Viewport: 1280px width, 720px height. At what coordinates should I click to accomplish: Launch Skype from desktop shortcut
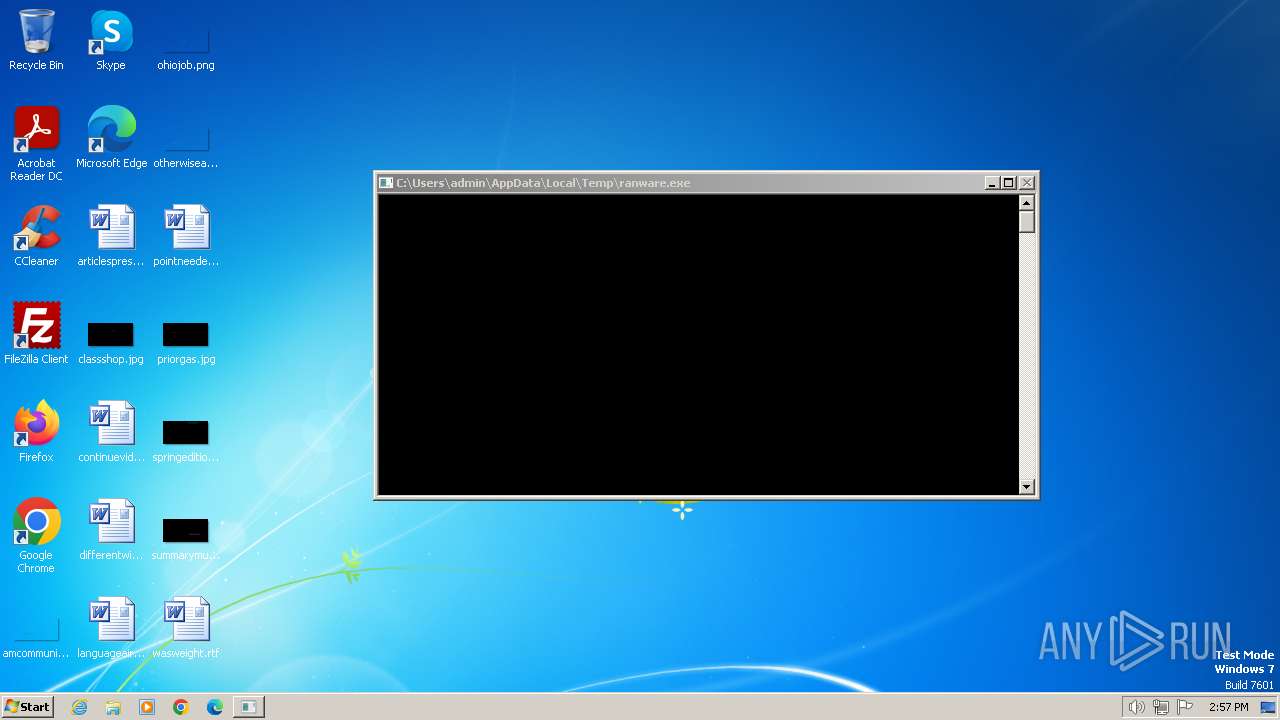point(111,40)
